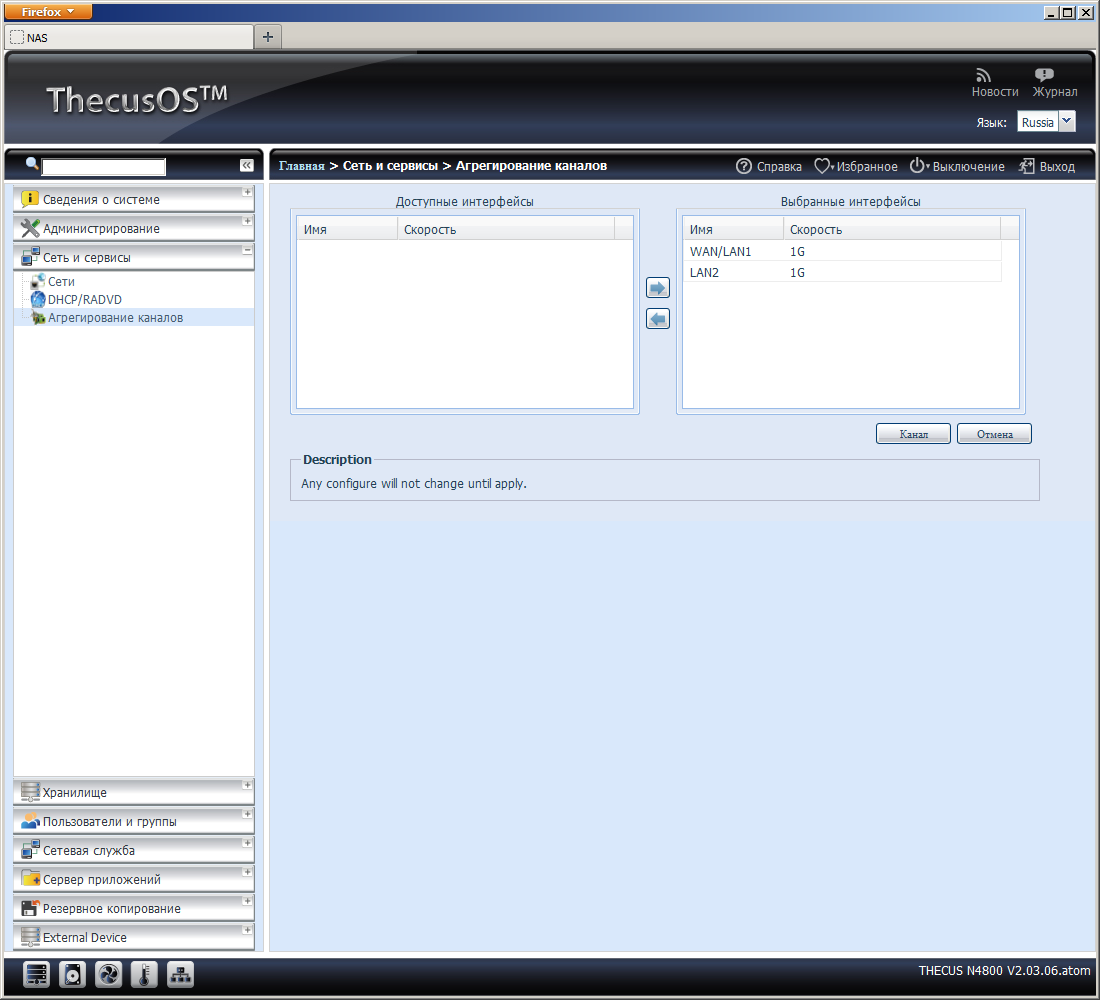Expand Резервное копирование section

(134, 908)
